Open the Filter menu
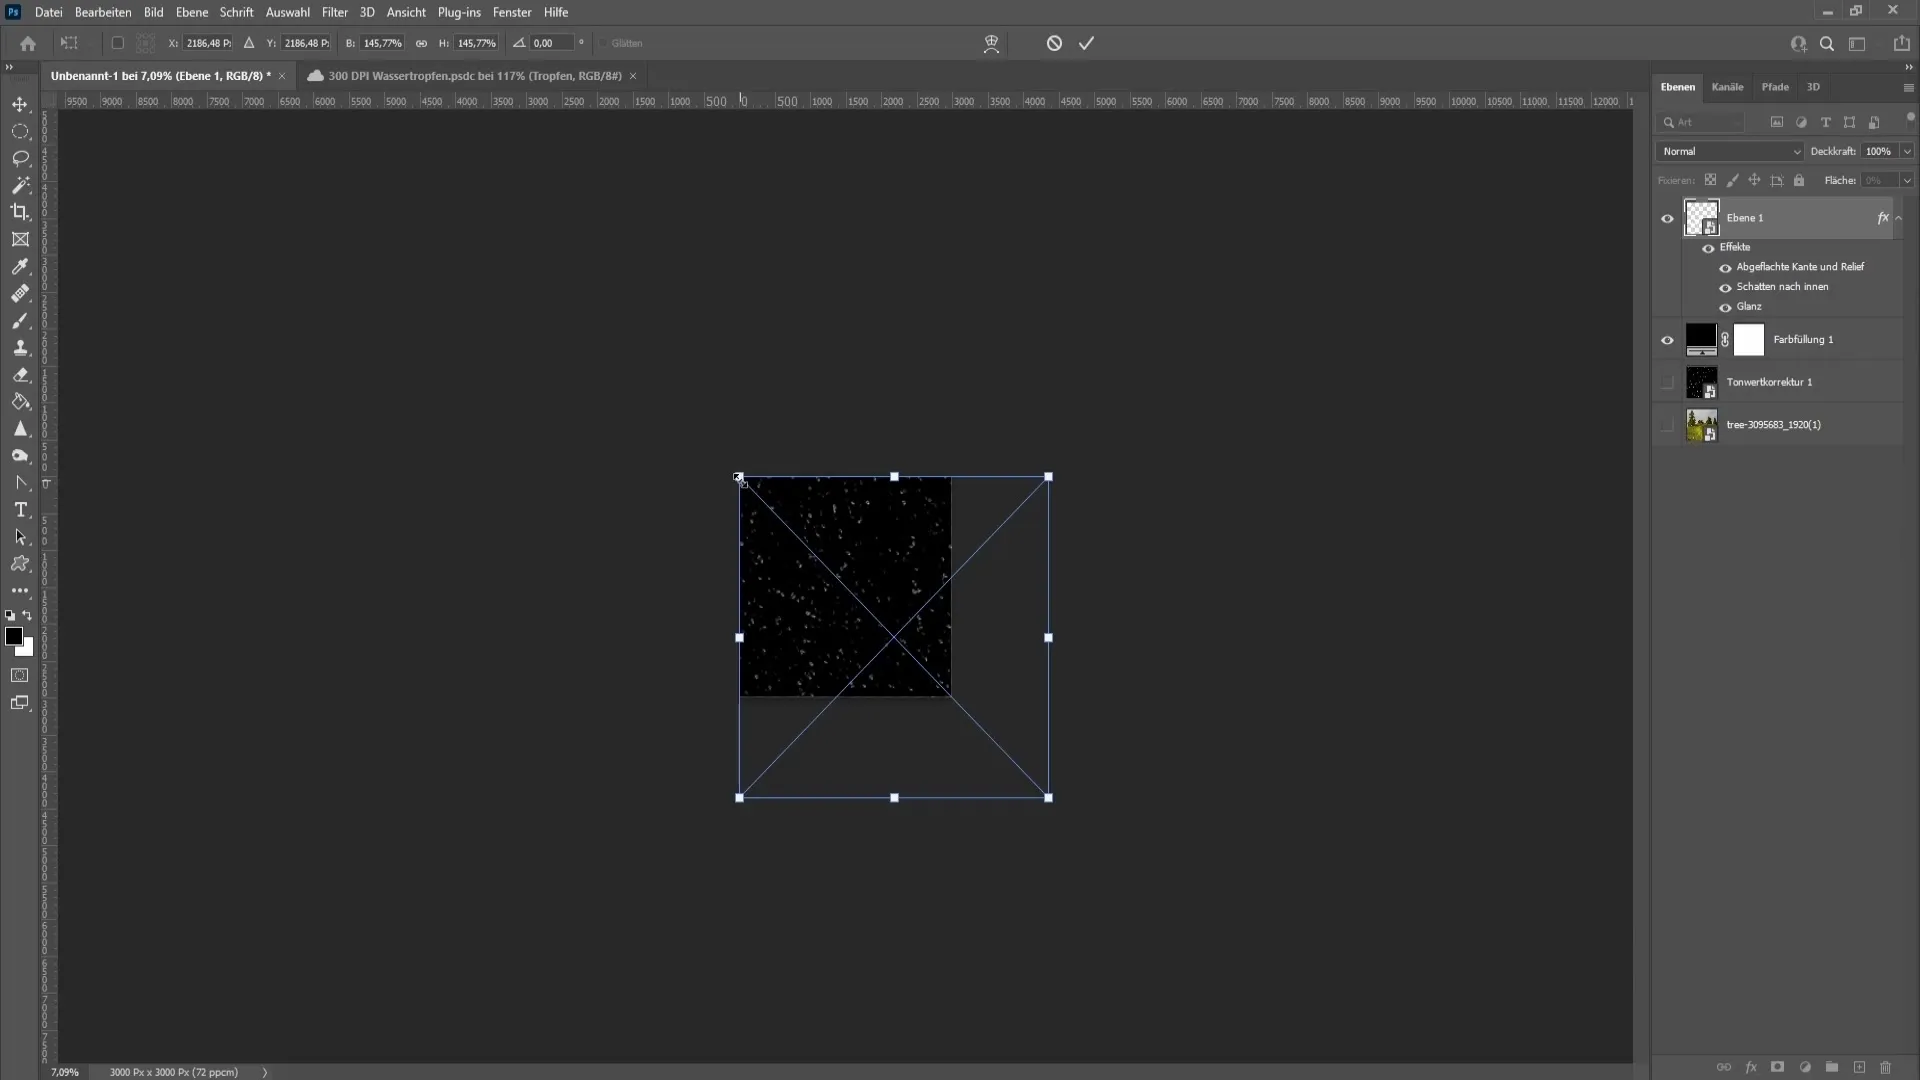 (335, 12)
